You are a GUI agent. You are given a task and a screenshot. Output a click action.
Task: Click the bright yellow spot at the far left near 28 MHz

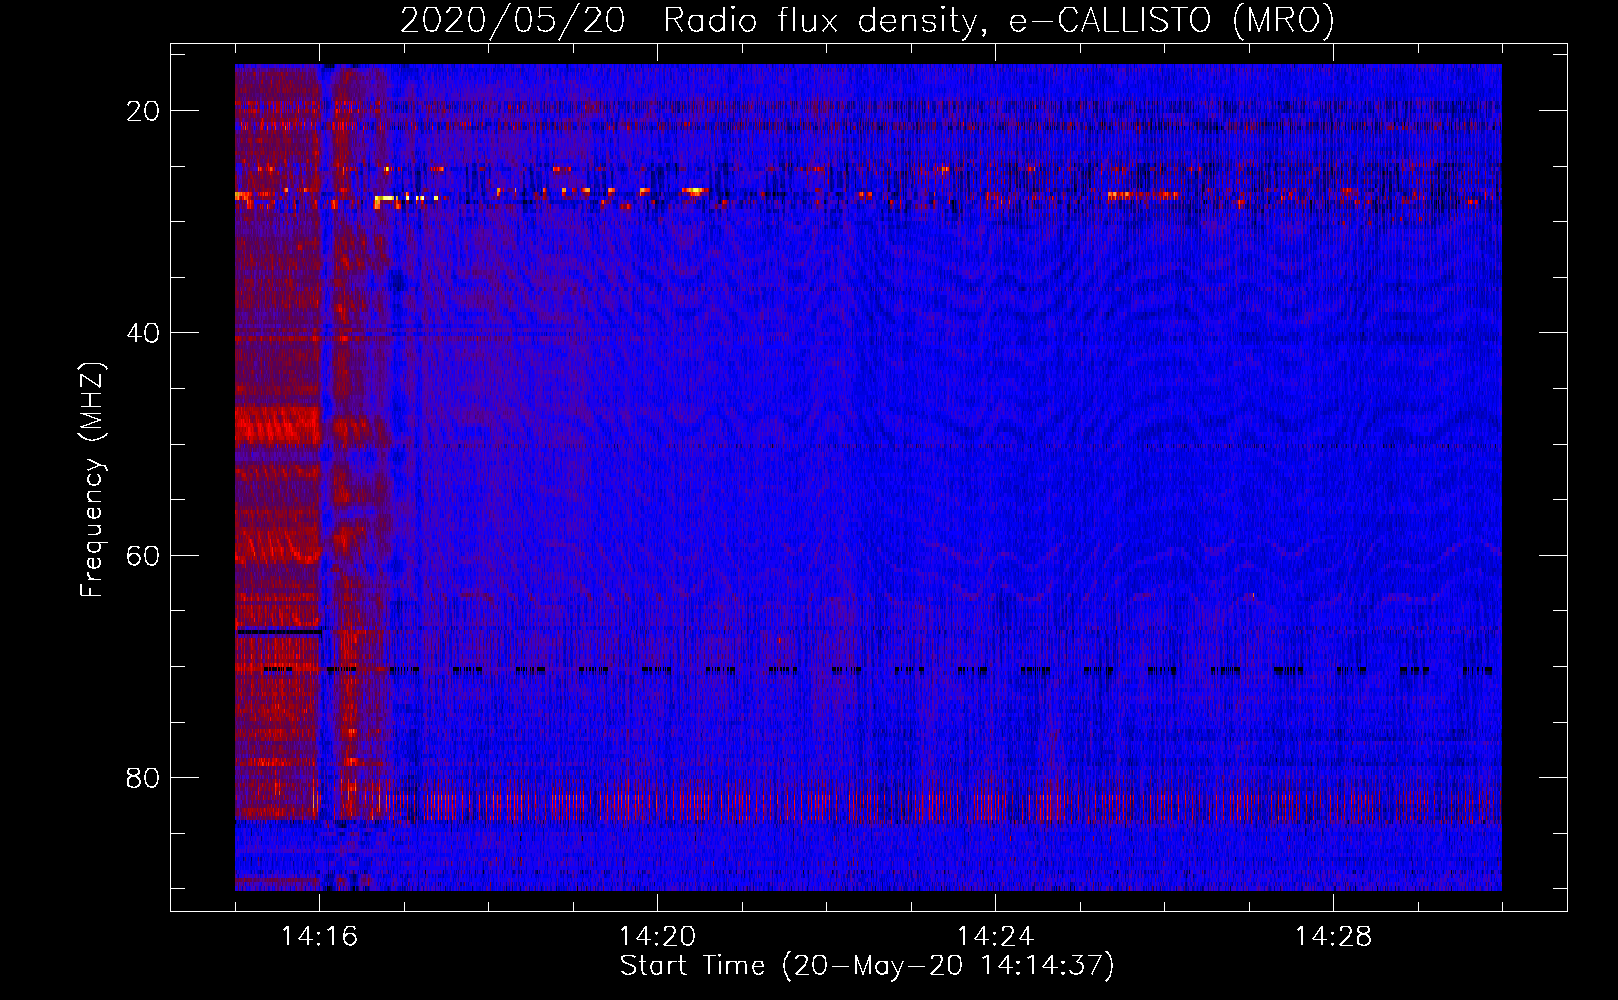pos(241,197)
